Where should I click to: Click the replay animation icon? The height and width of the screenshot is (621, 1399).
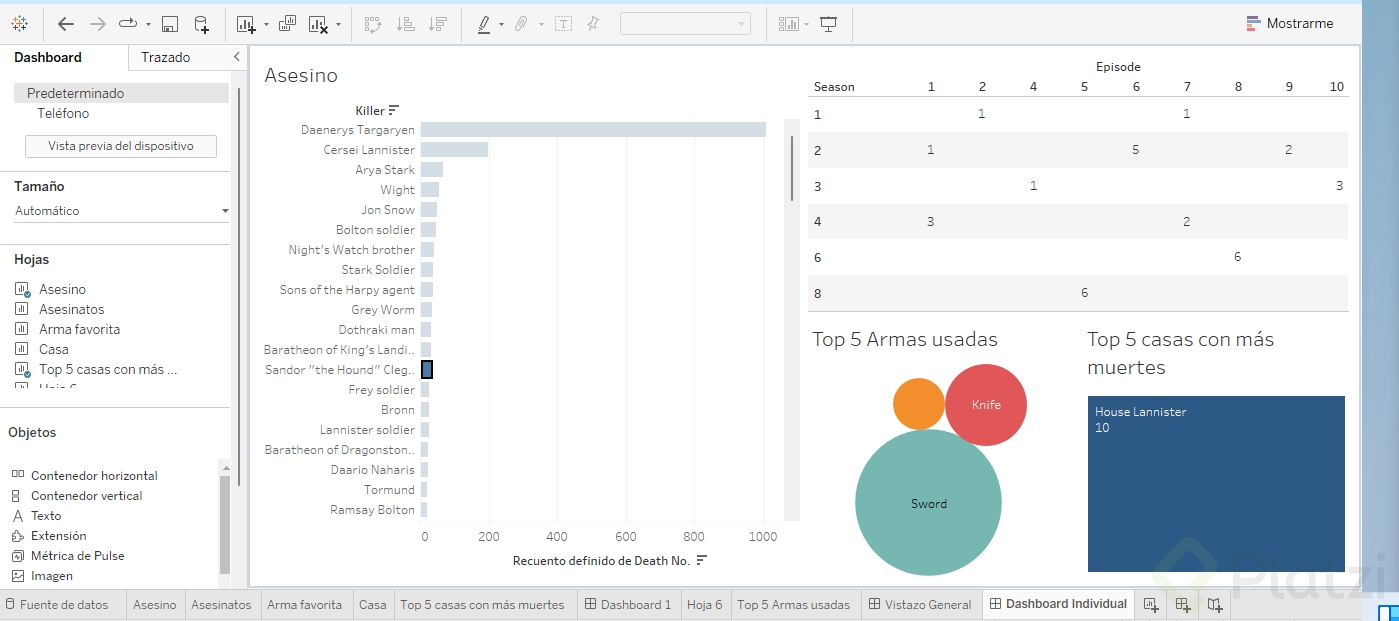click(x=128, y=24)
